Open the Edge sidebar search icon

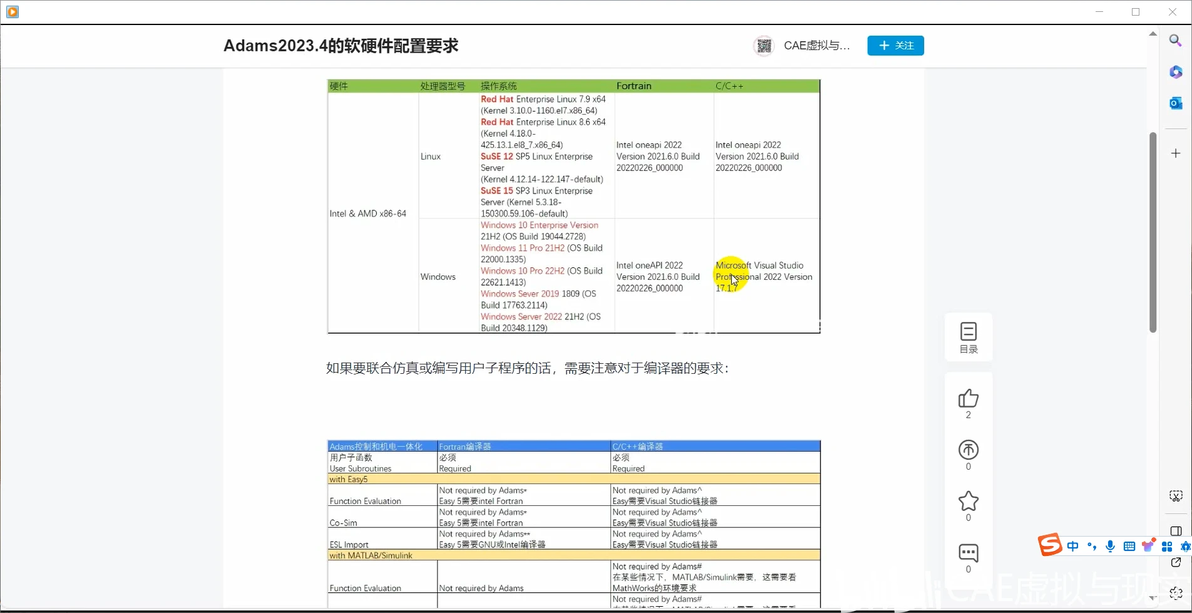click(1175, 40)
